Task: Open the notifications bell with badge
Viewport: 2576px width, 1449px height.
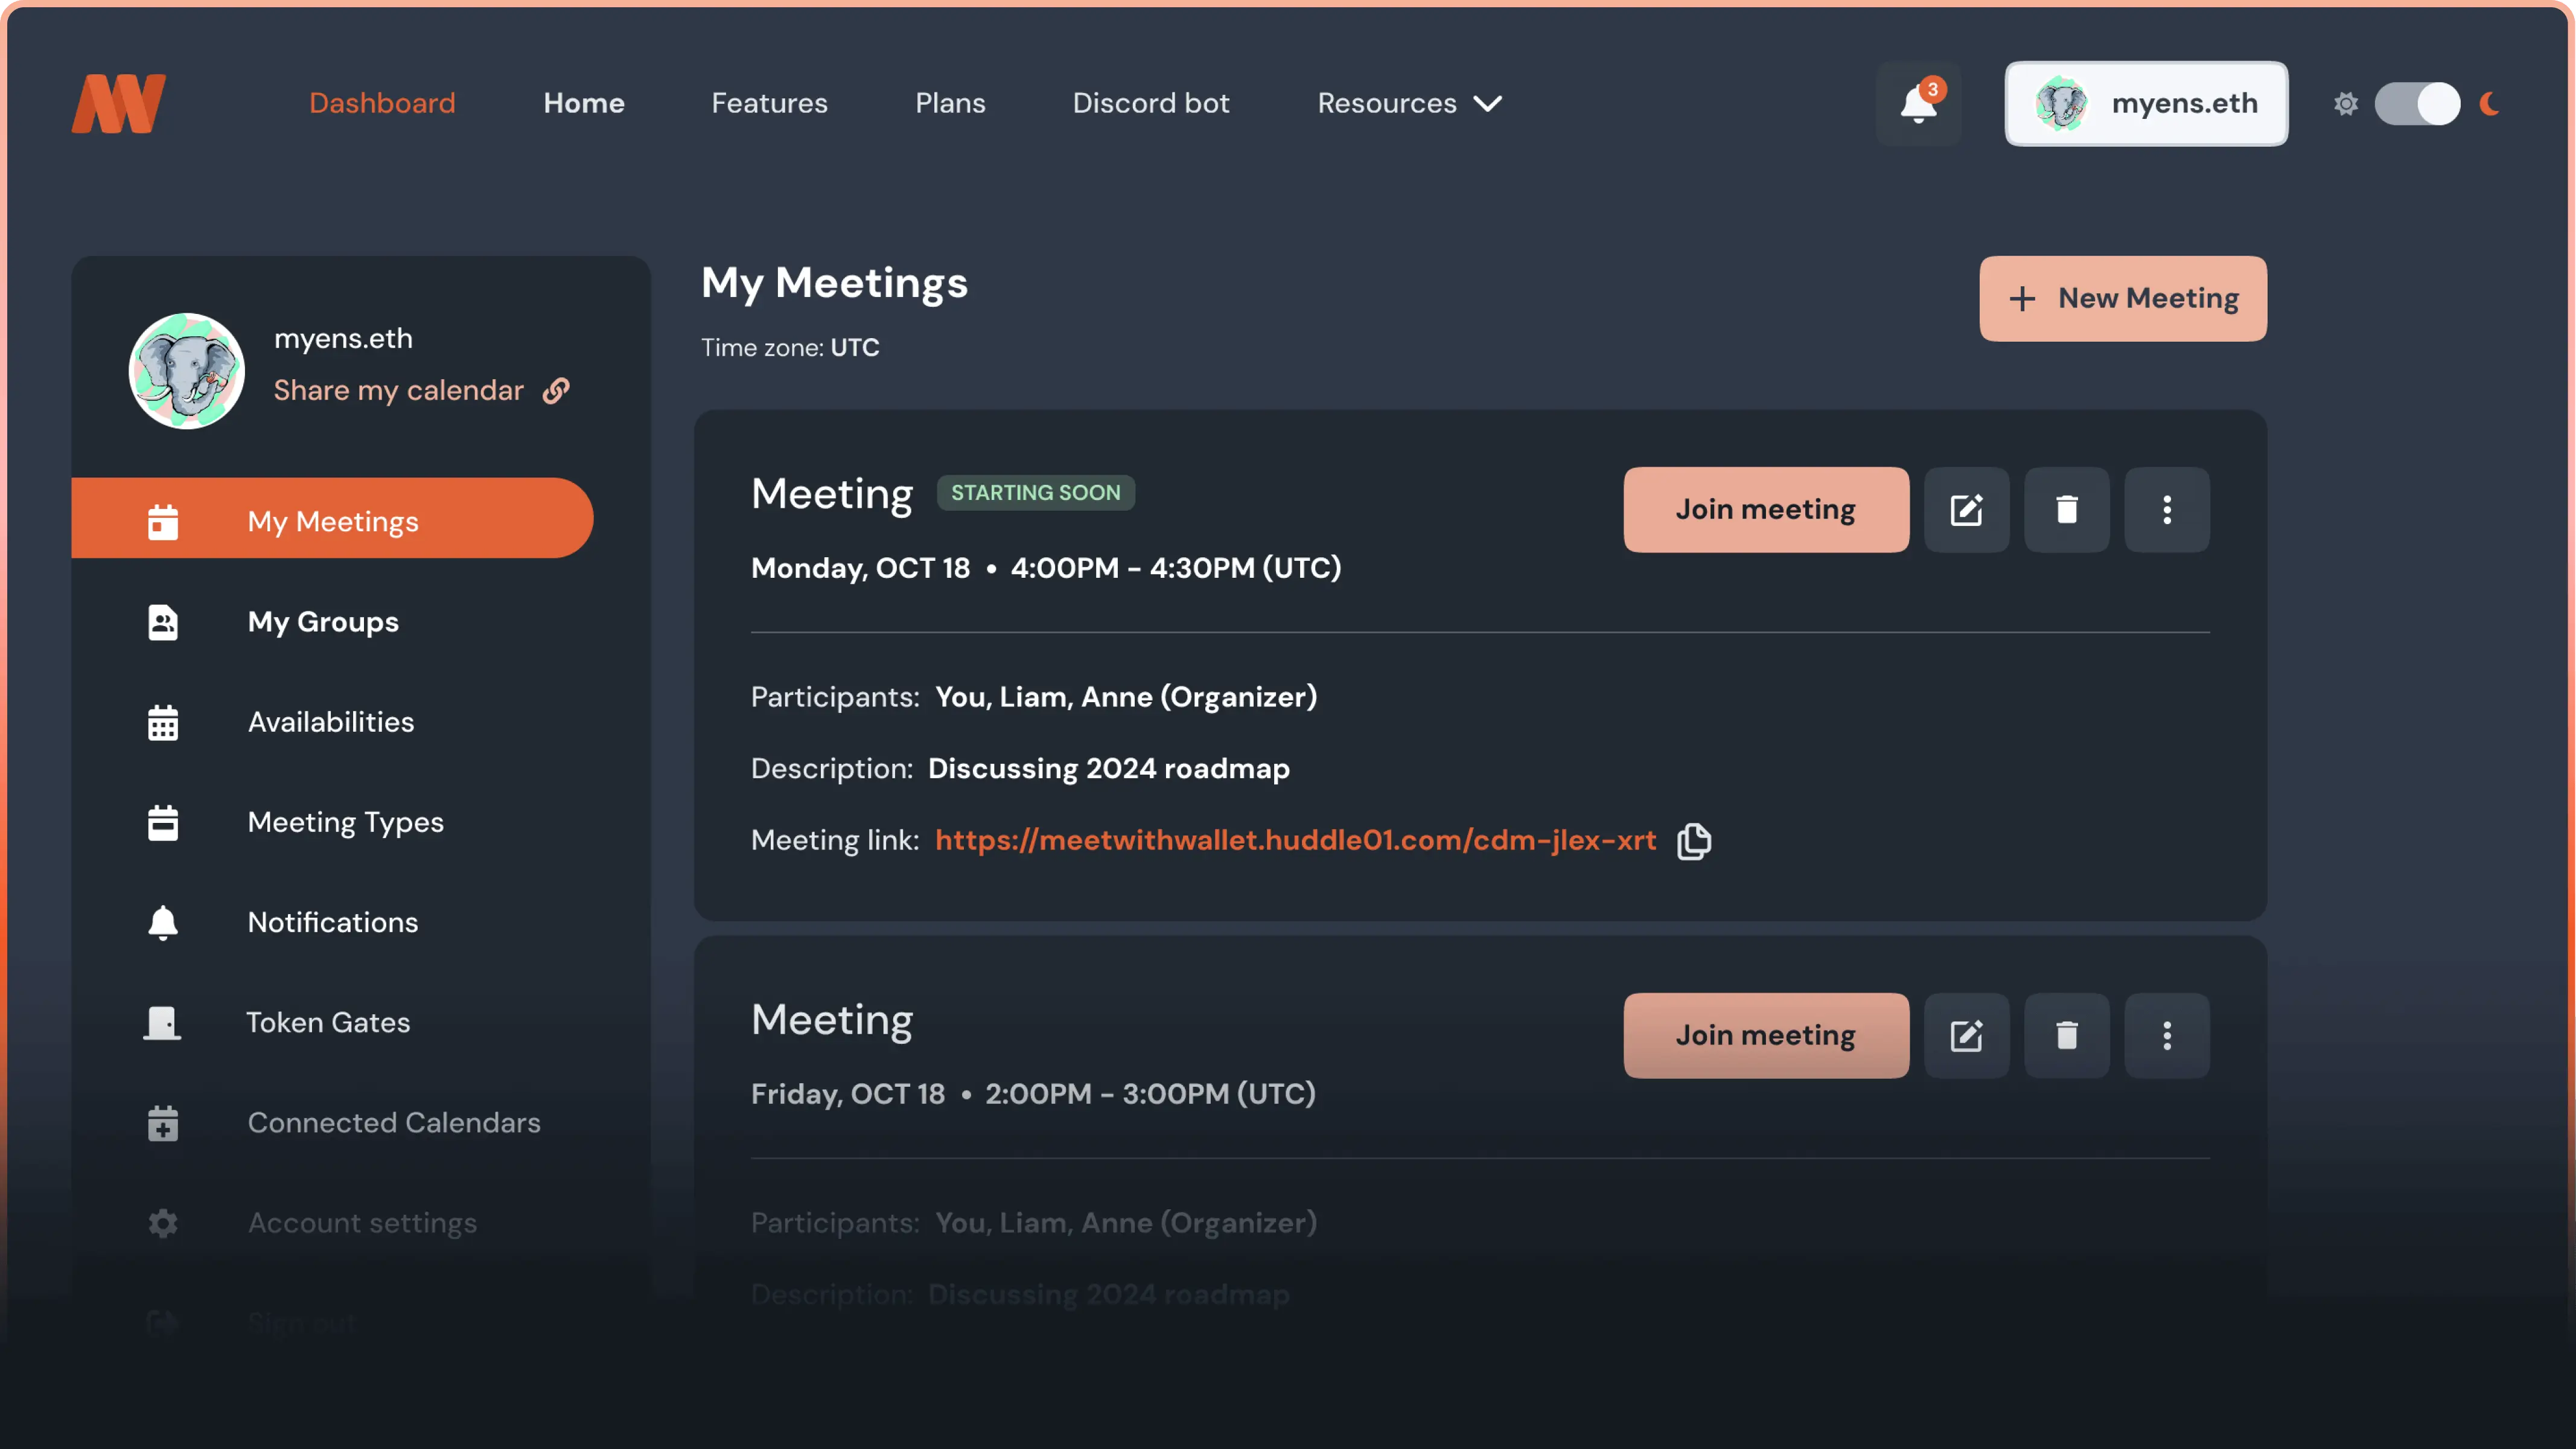Action: pyautogui.click(x=1918, y=103)
